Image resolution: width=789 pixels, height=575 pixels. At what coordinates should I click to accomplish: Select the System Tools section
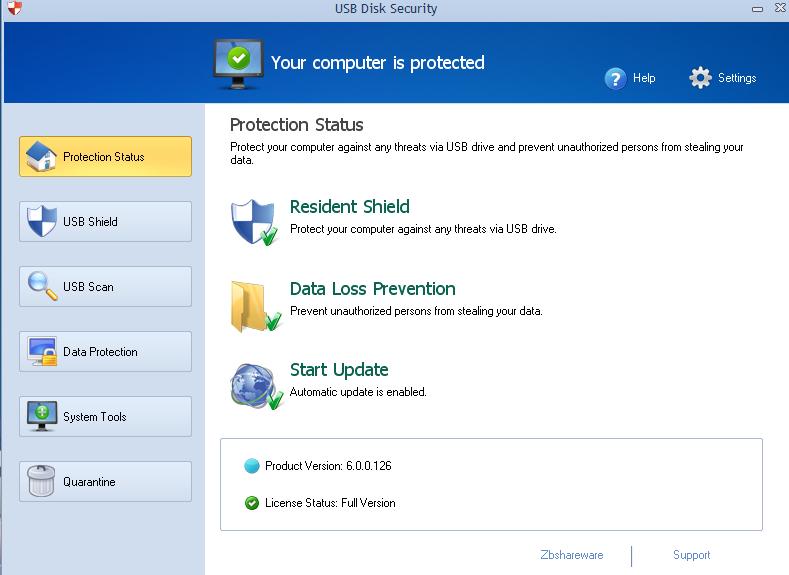[x=105, y=417]
